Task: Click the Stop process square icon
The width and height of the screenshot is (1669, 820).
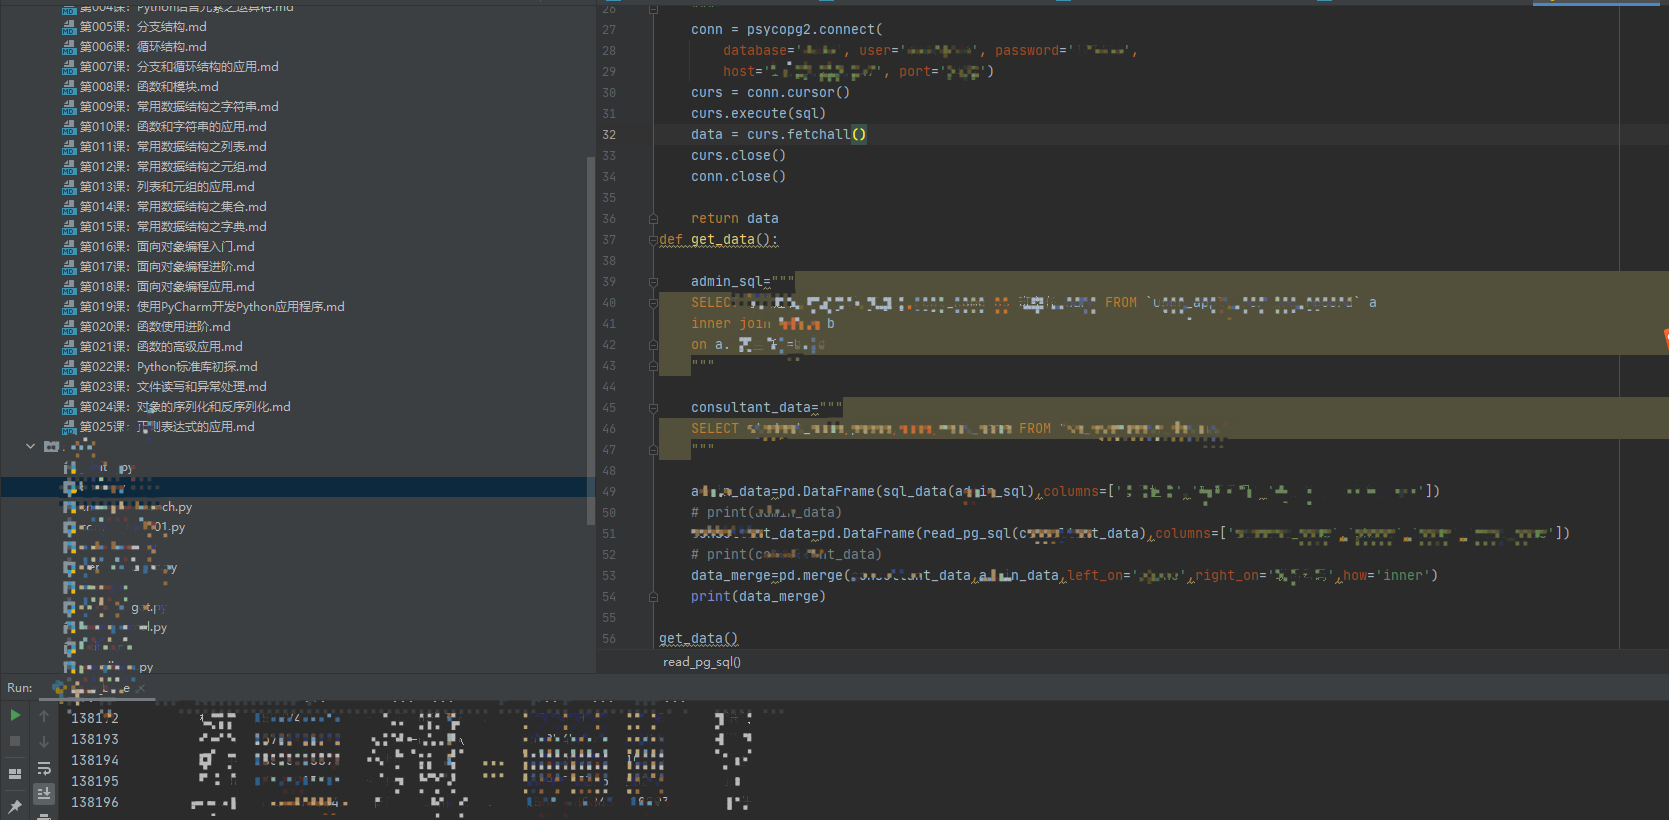Action: click(15, 741)
